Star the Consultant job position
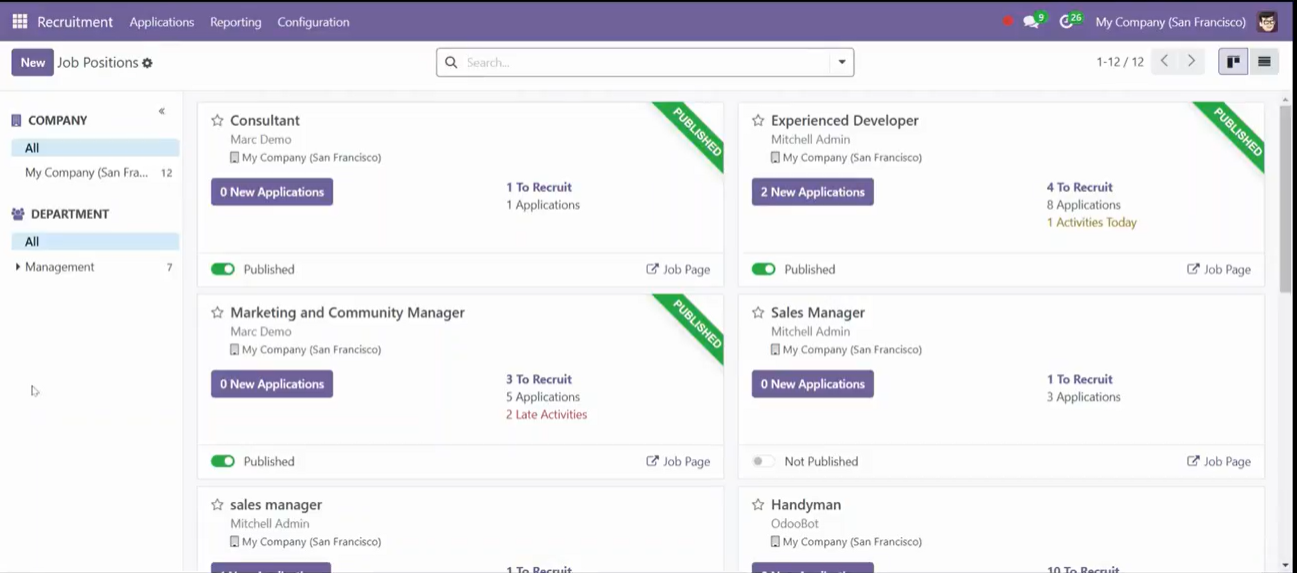This screenshot has height=573, width=1297. pyautogui.click(x=217, y=120)
